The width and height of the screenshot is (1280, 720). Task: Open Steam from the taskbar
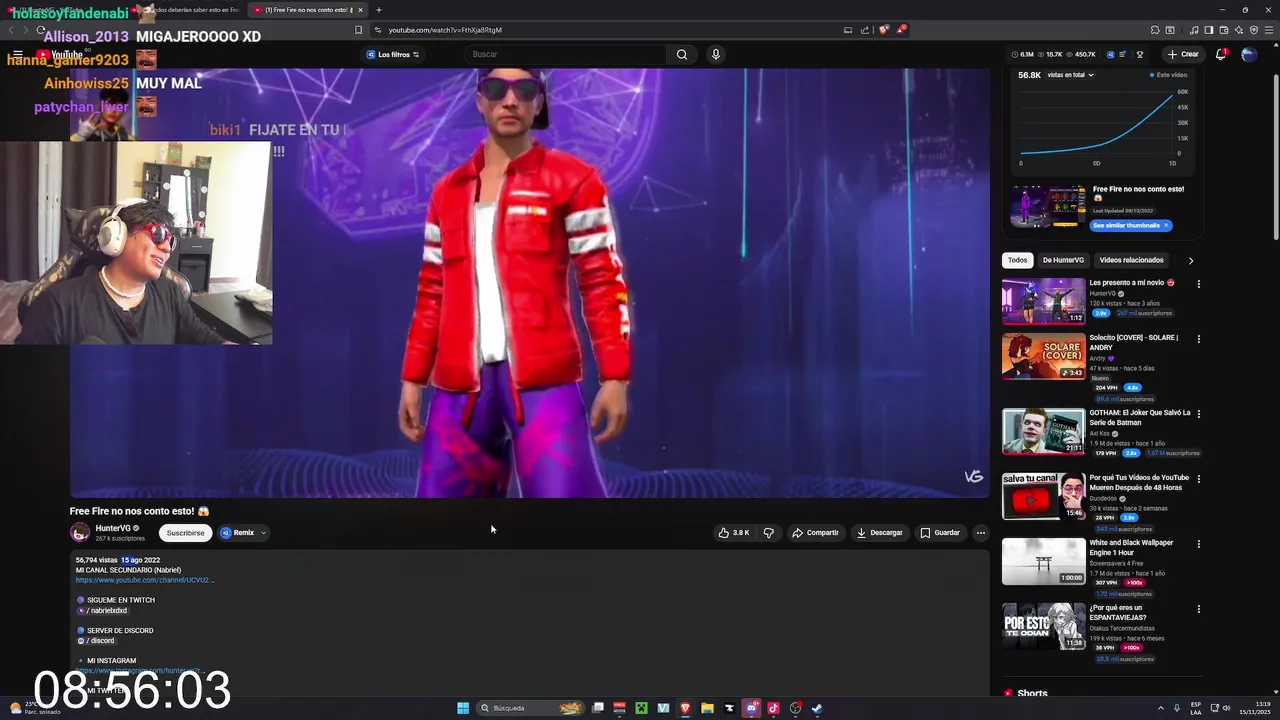(817, 708)
